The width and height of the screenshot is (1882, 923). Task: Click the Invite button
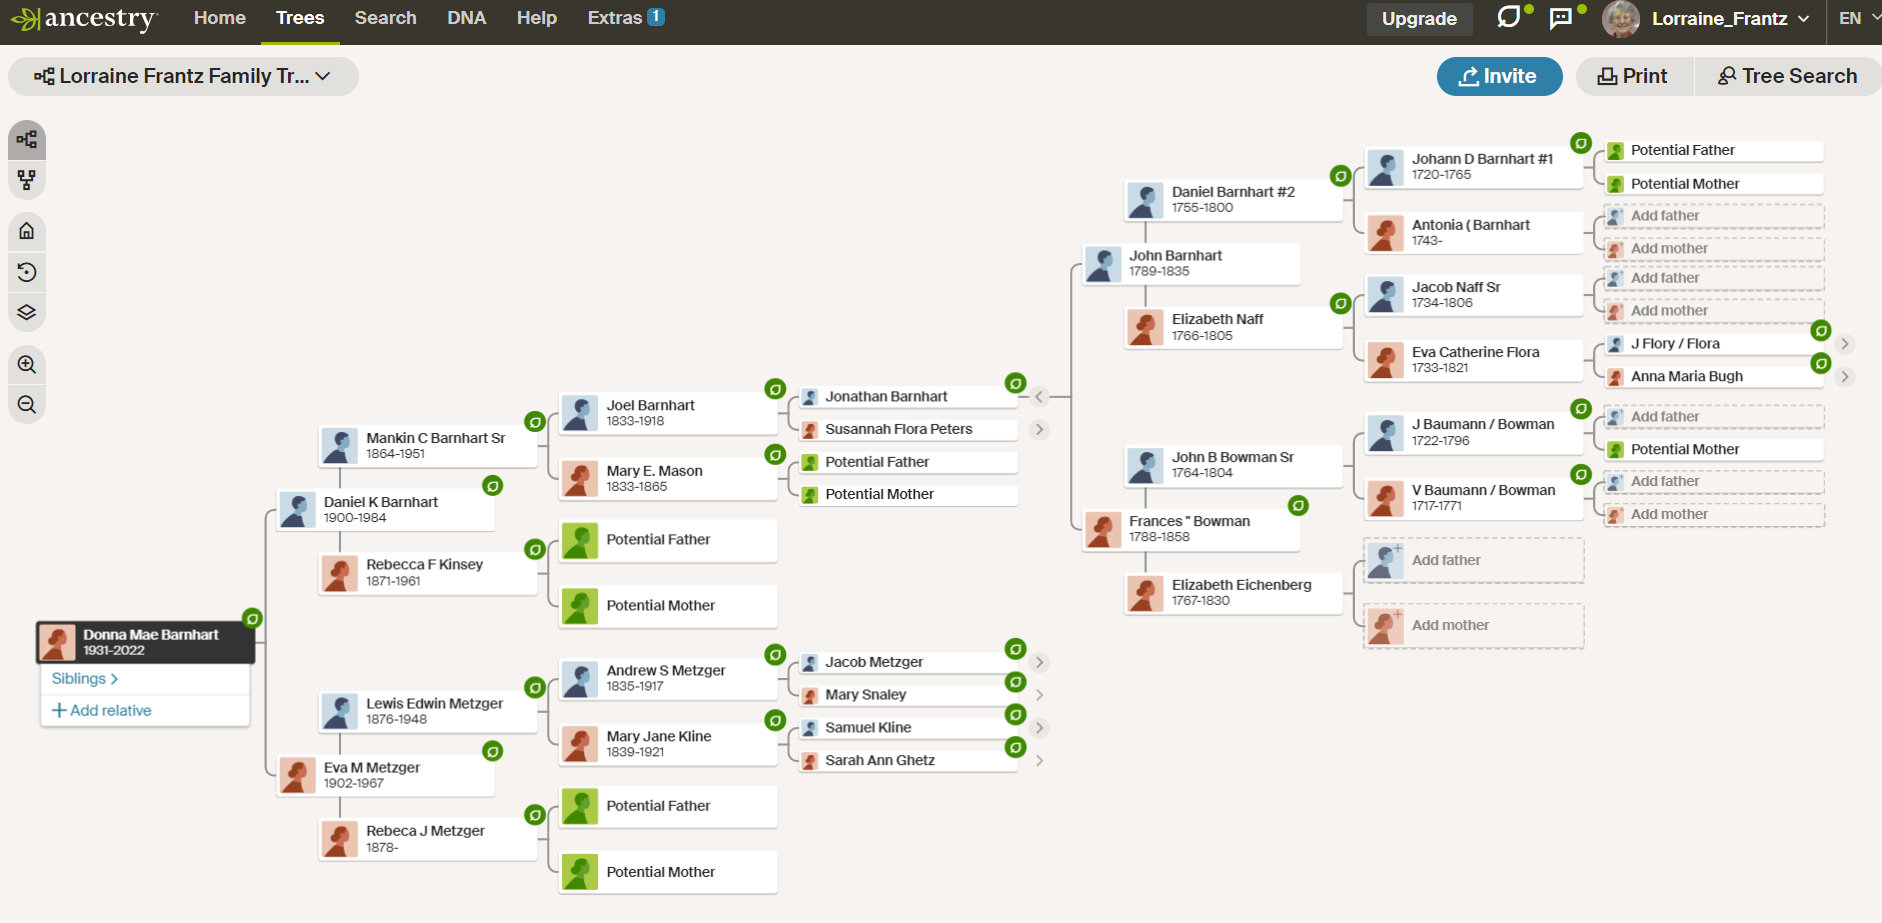(1498, 76)
